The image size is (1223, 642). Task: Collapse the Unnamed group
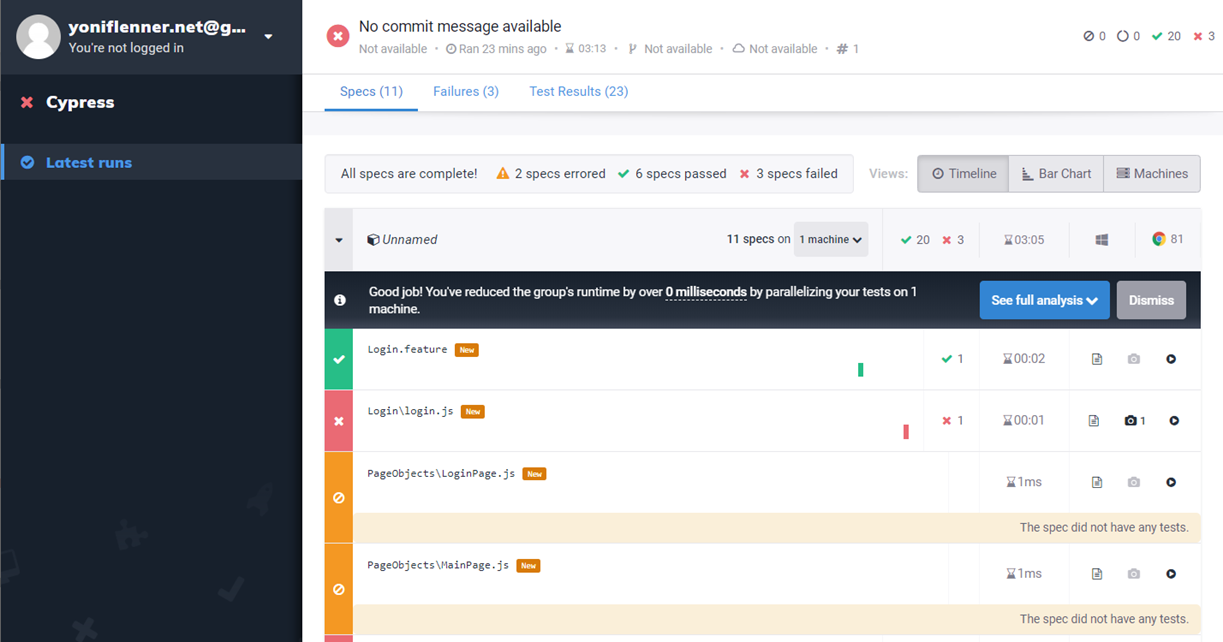(x=339, y=240)
